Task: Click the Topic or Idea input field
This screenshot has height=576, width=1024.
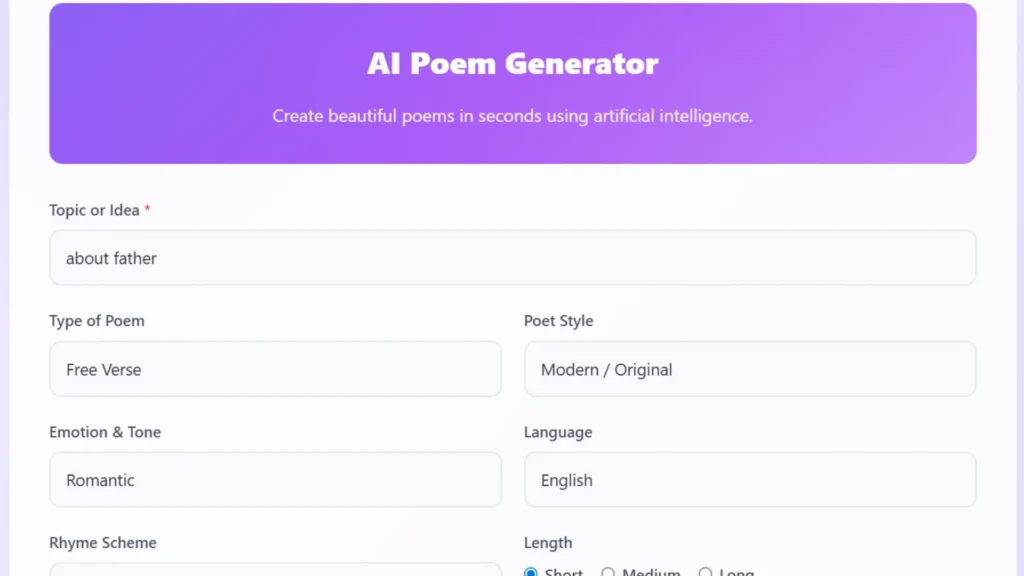Action: 512,257
